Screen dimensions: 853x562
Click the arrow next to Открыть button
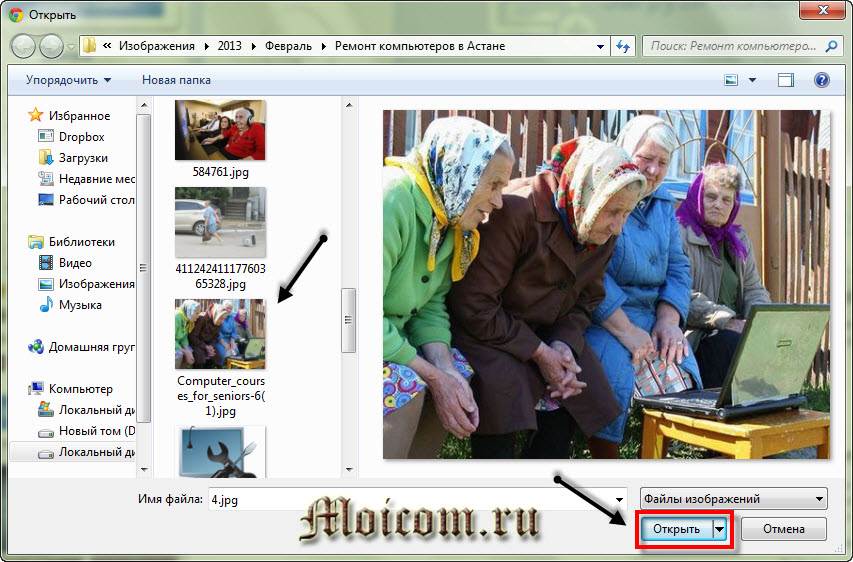tap(719, 529)
